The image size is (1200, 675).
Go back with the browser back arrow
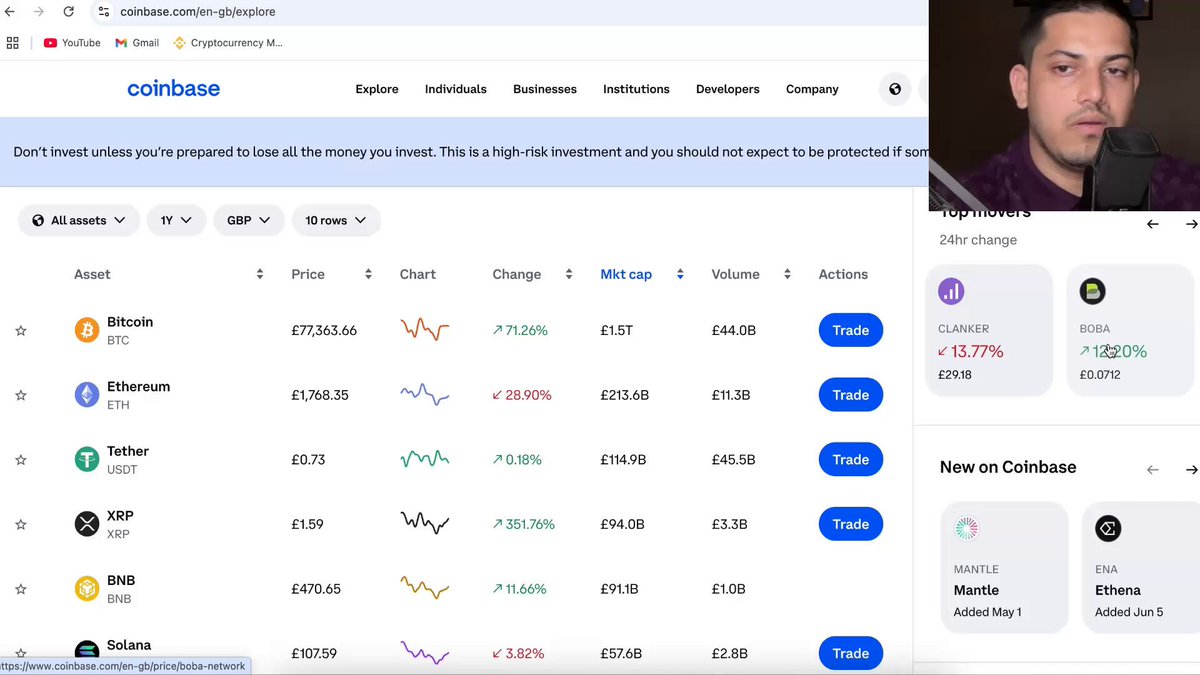coord(10,12)
